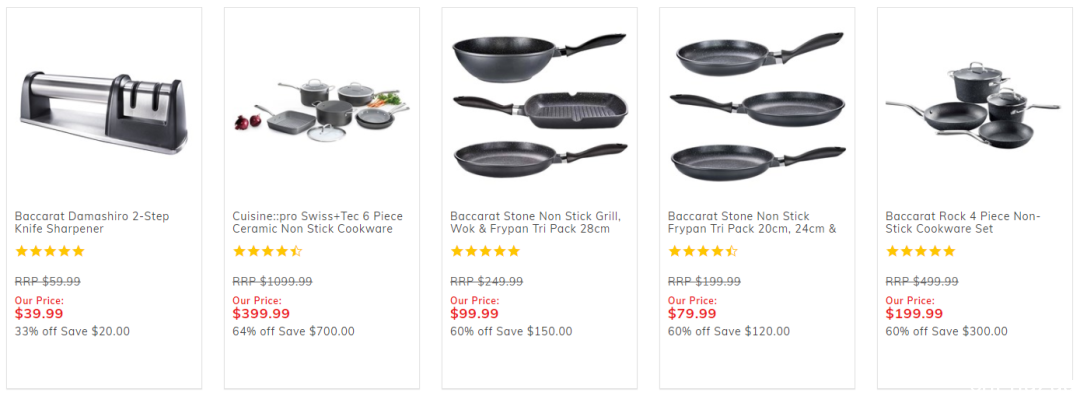
Task: Open the knife sharpener product image
Action: point(103,110)
